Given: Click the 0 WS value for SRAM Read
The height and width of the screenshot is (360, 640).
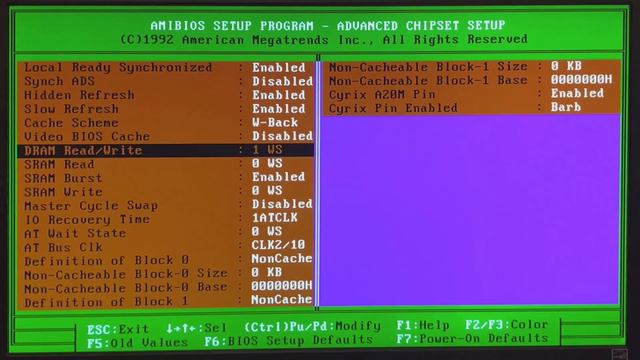Looking at the screenshot, I should click(x=267, y=164).
